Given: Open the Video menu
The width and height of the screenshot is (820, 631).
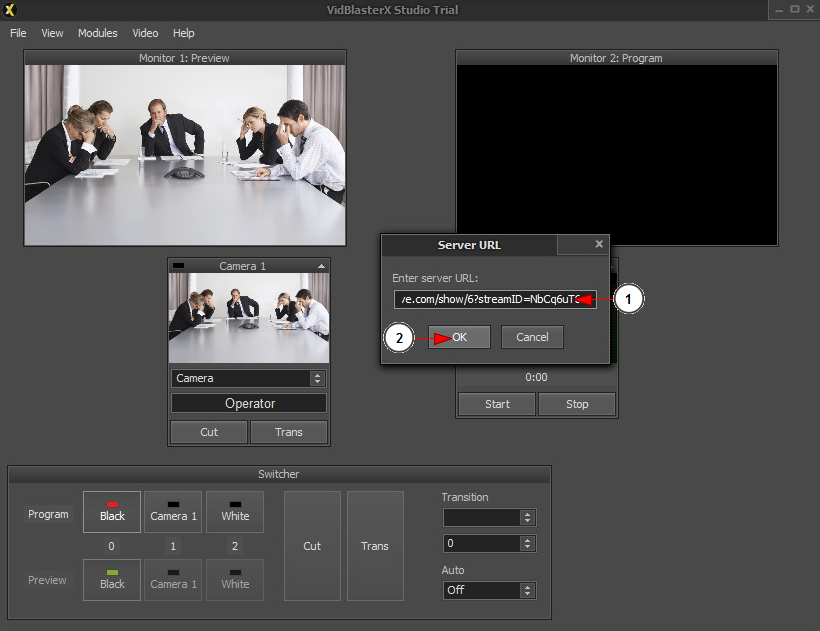Looking at the screenshot, I should (x=145, y=33).
